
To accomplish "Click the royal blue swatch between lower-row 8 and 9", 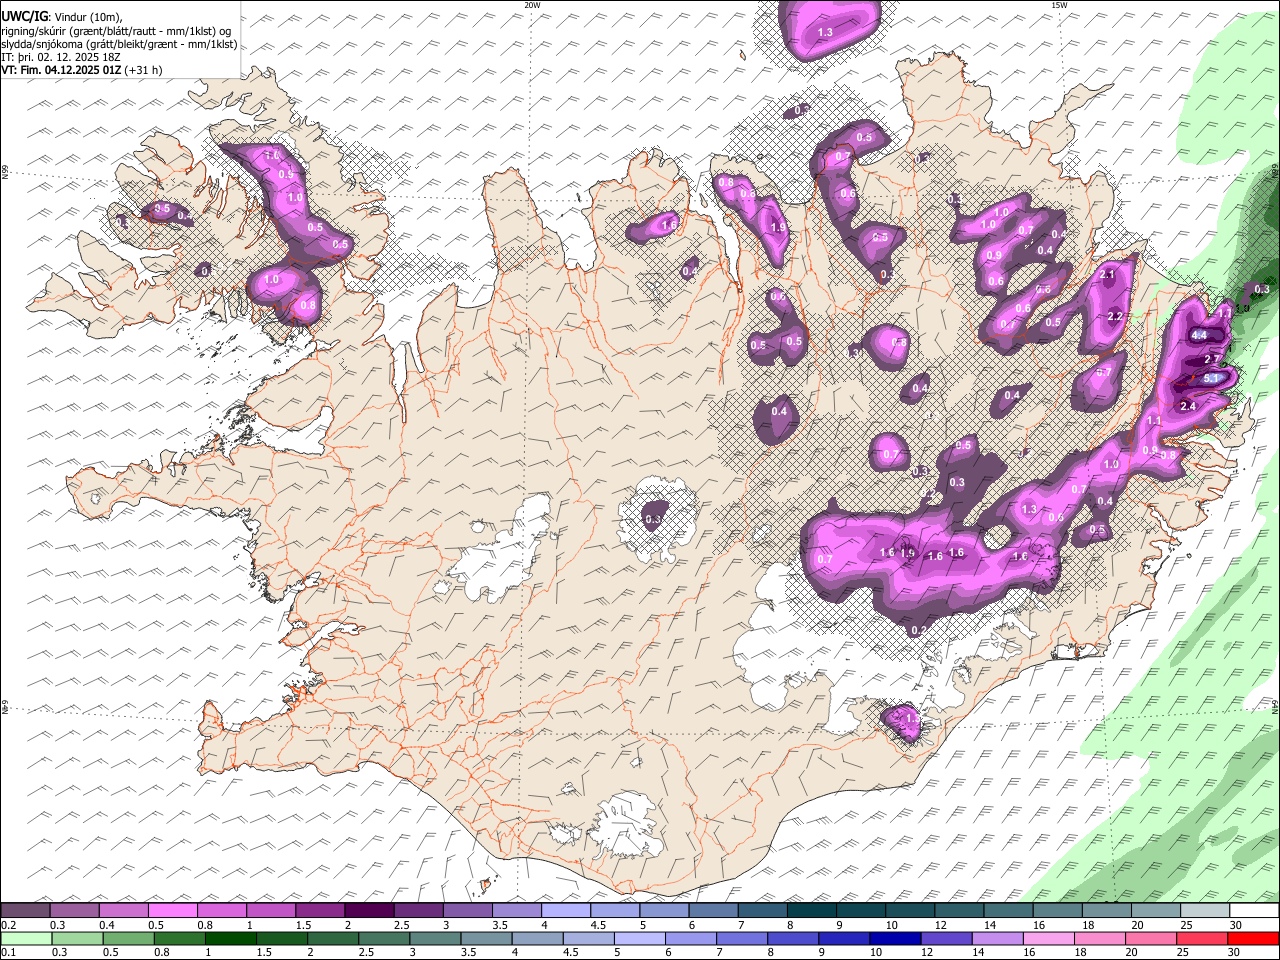I will [x=794, y=939].
